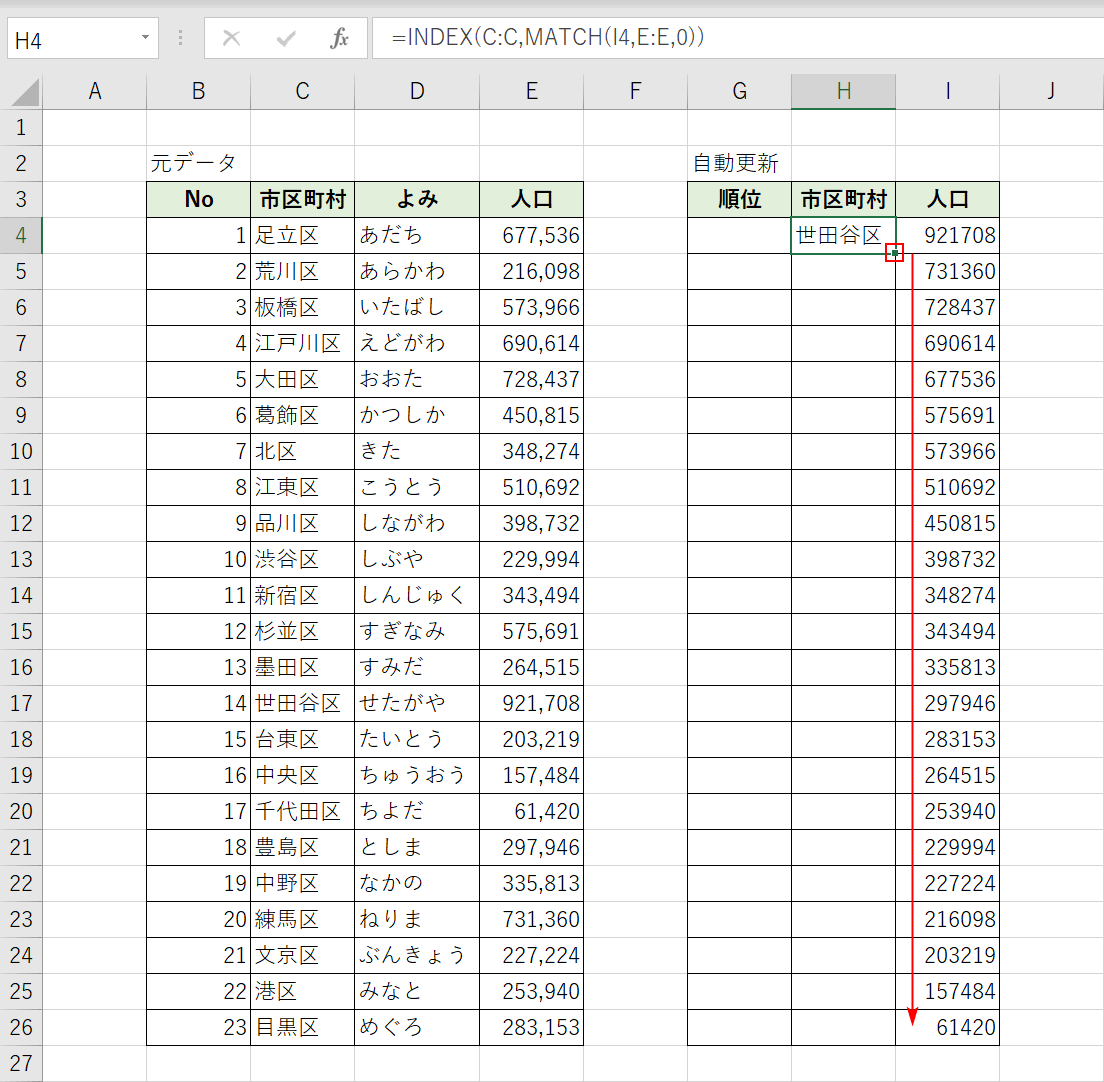The image size is (1104, 1082).
Task: Click No cell with value 10
Action: [x=199, y=559]
